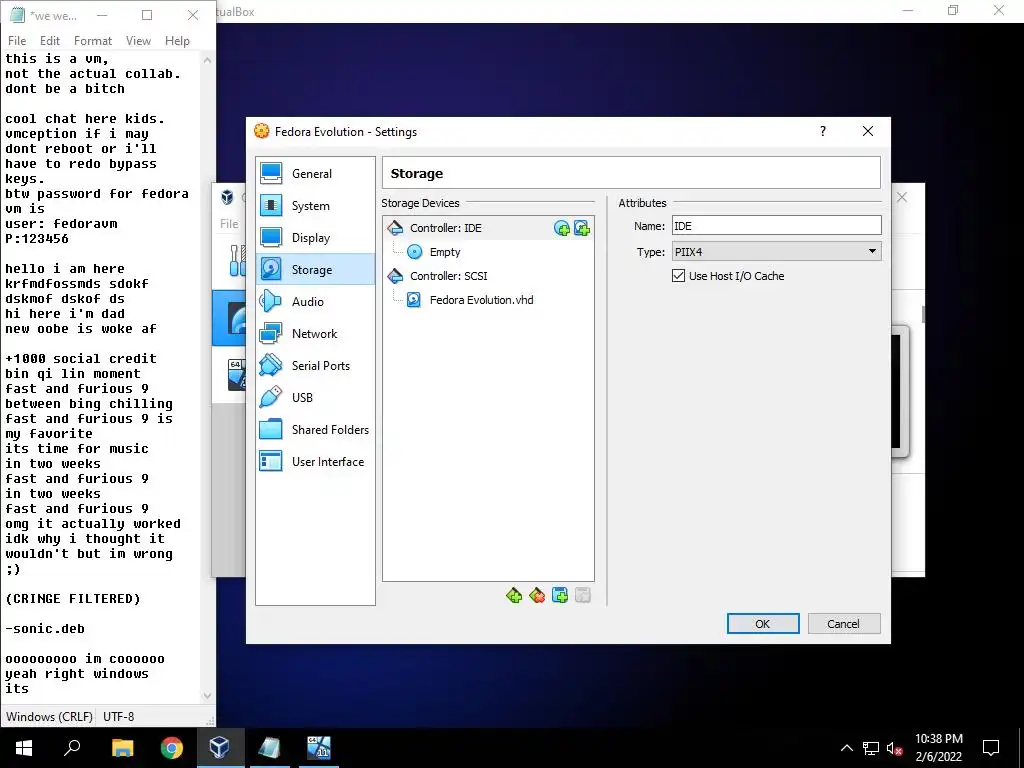Select Controller: IDE in storage tree
Viewport: 1024px width, 768px height.
(445, 228)
